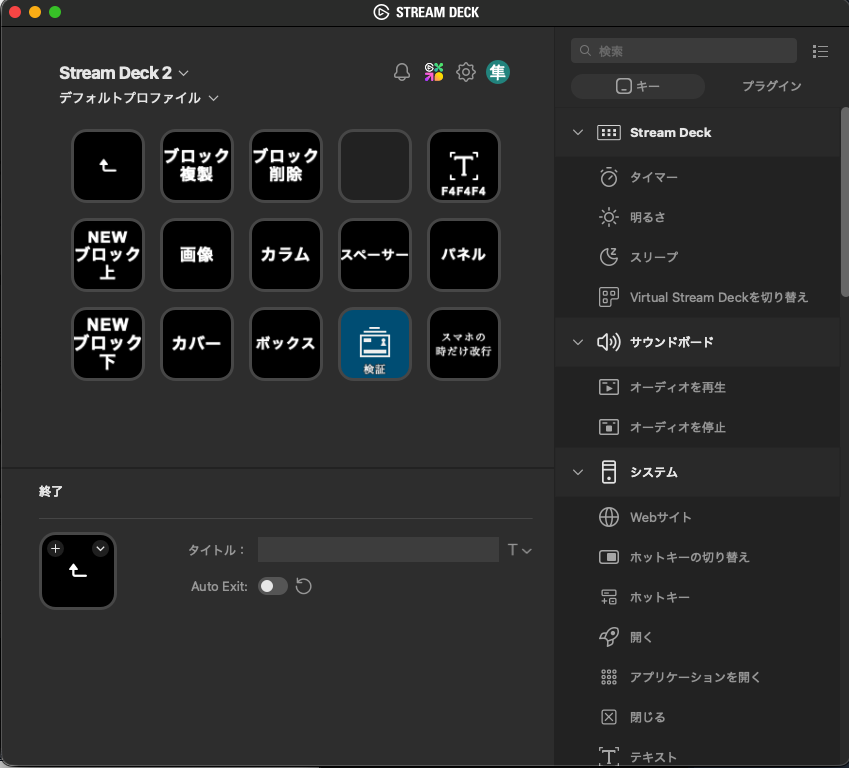Choose the オーディオを再生 action
This screenshot has height=768, width=849.
pos(697,387)
